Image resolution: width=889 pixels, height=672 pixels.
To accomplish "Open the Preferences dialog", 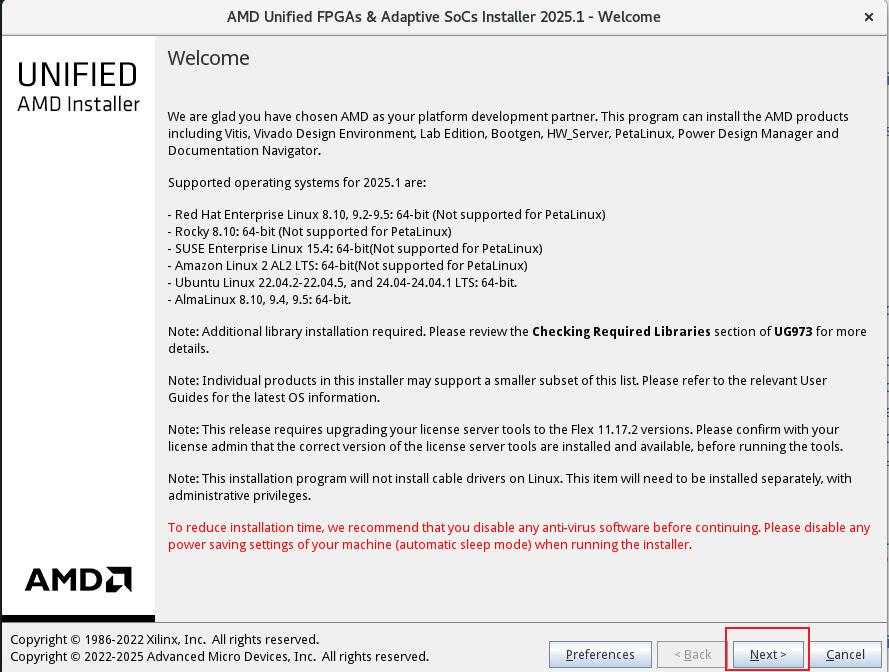I will [600, 654].
